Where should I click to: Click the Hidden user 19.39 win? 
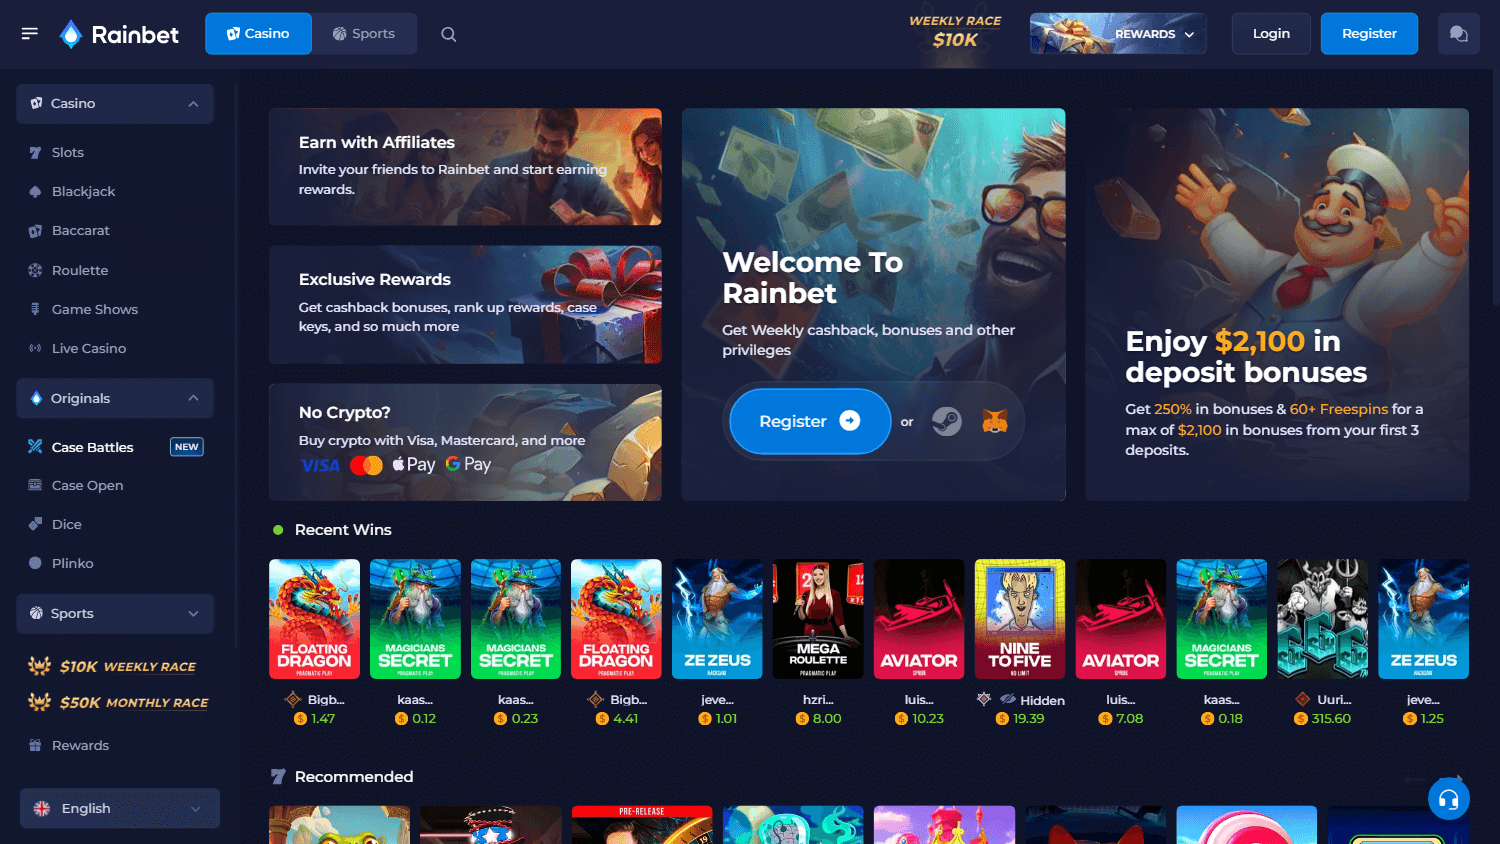coord(1020,709)
